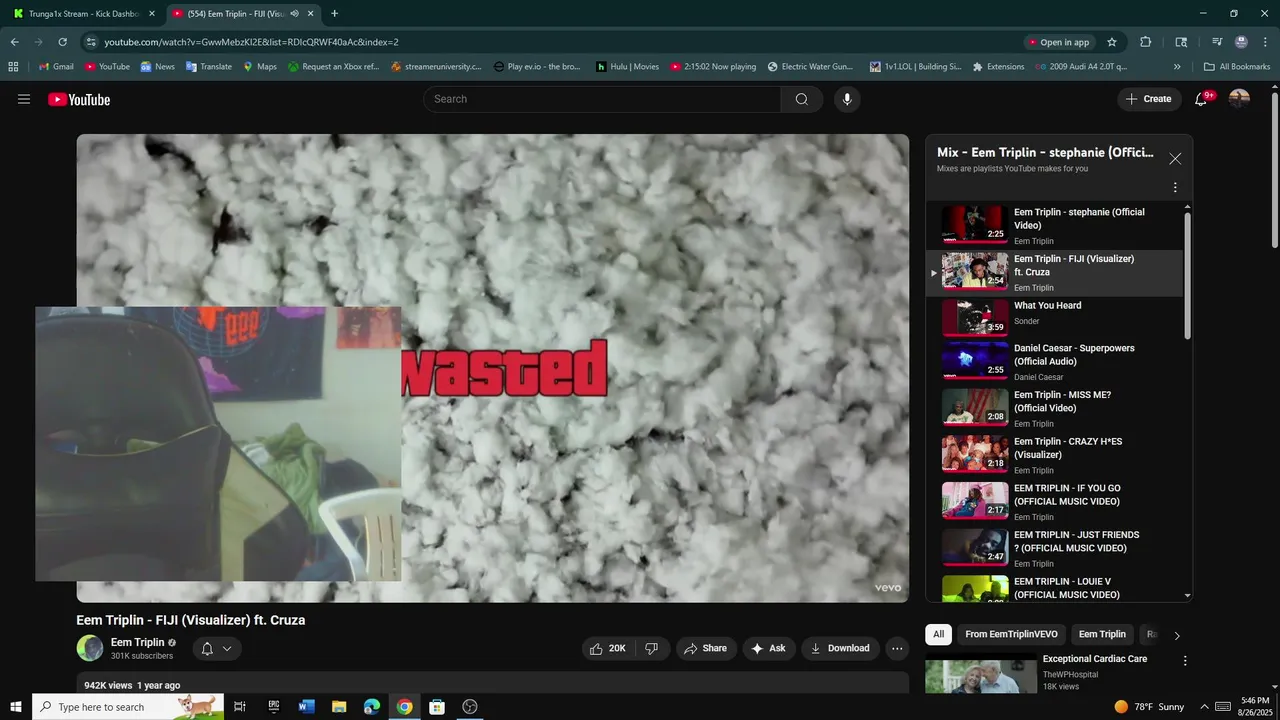
Task: Click the YouTube search input field
Action: coord(602,99)
